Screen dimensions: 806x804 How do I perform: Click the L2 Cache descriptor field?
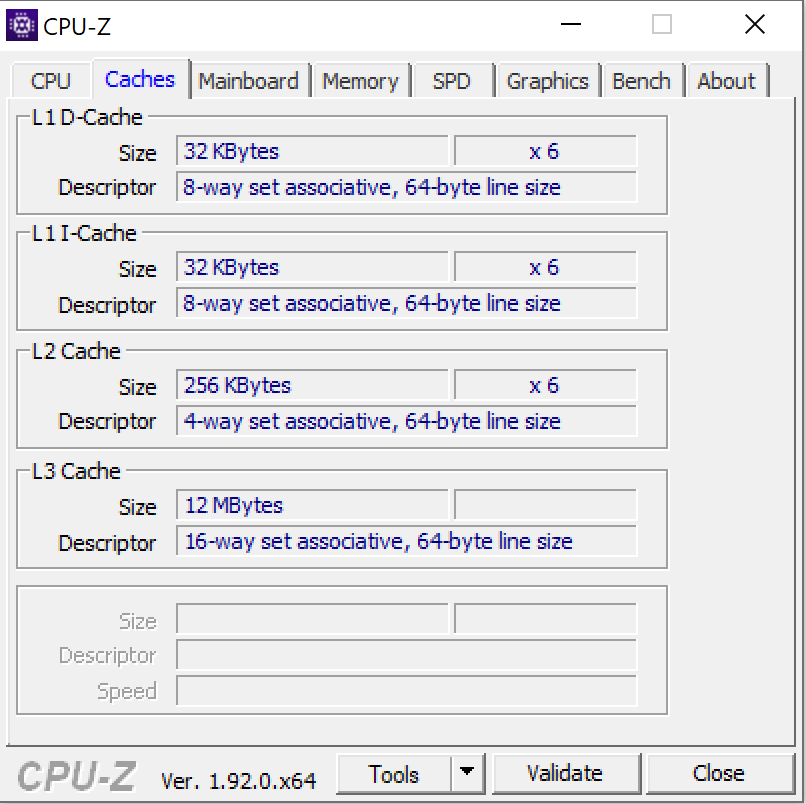[x=406, y=421]
